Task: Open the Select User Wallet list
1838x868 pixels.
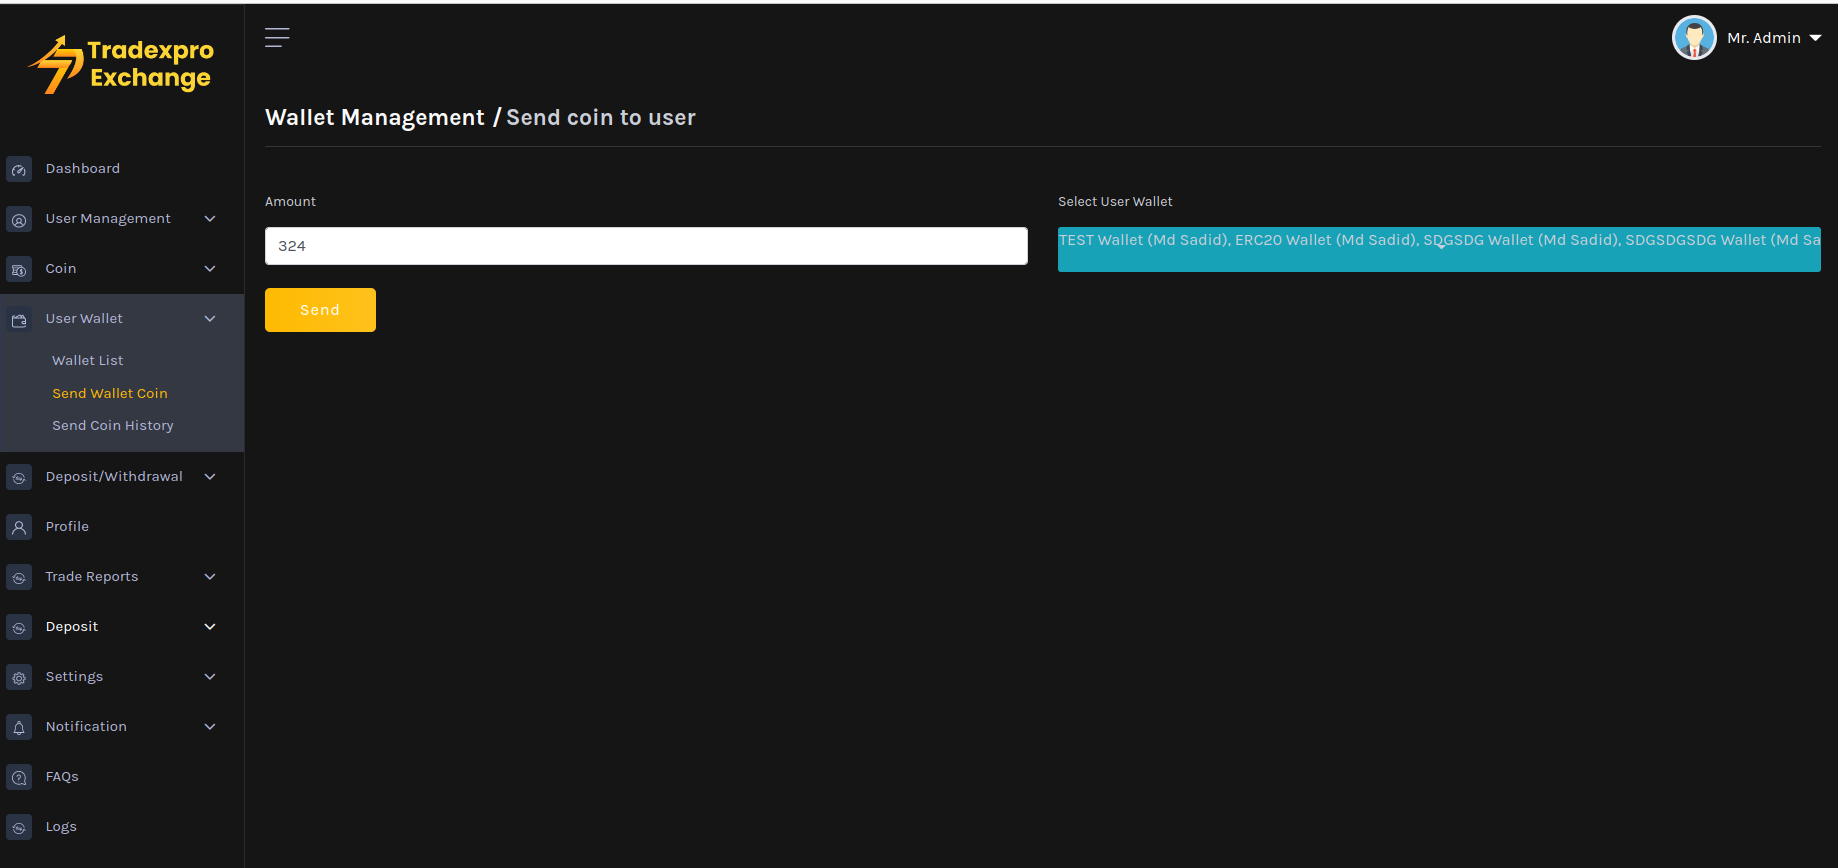Action: pyautogui.click(x=1438, y=249)
